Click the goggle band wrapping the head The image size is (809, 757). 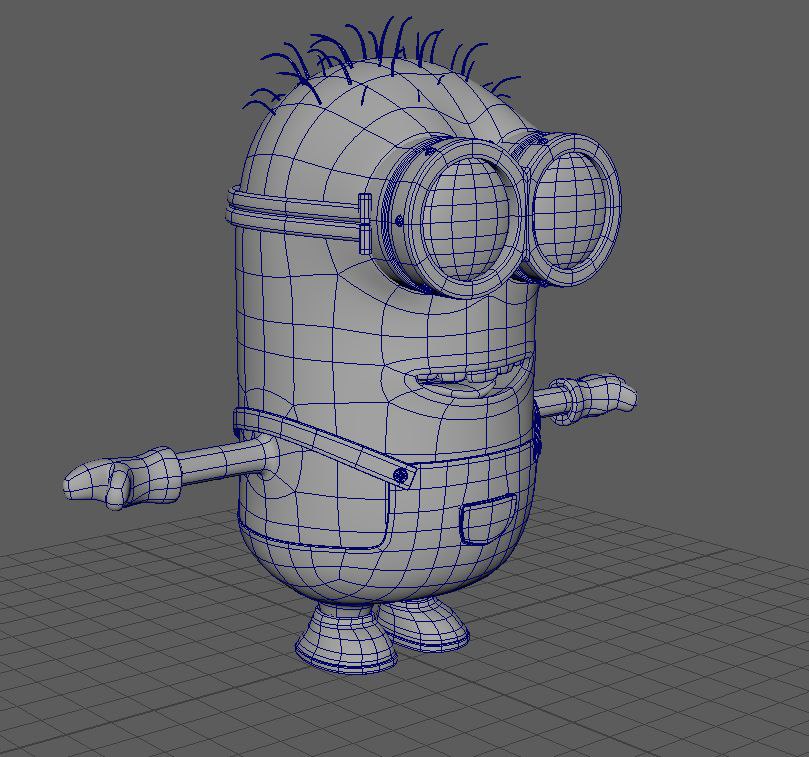292,213
